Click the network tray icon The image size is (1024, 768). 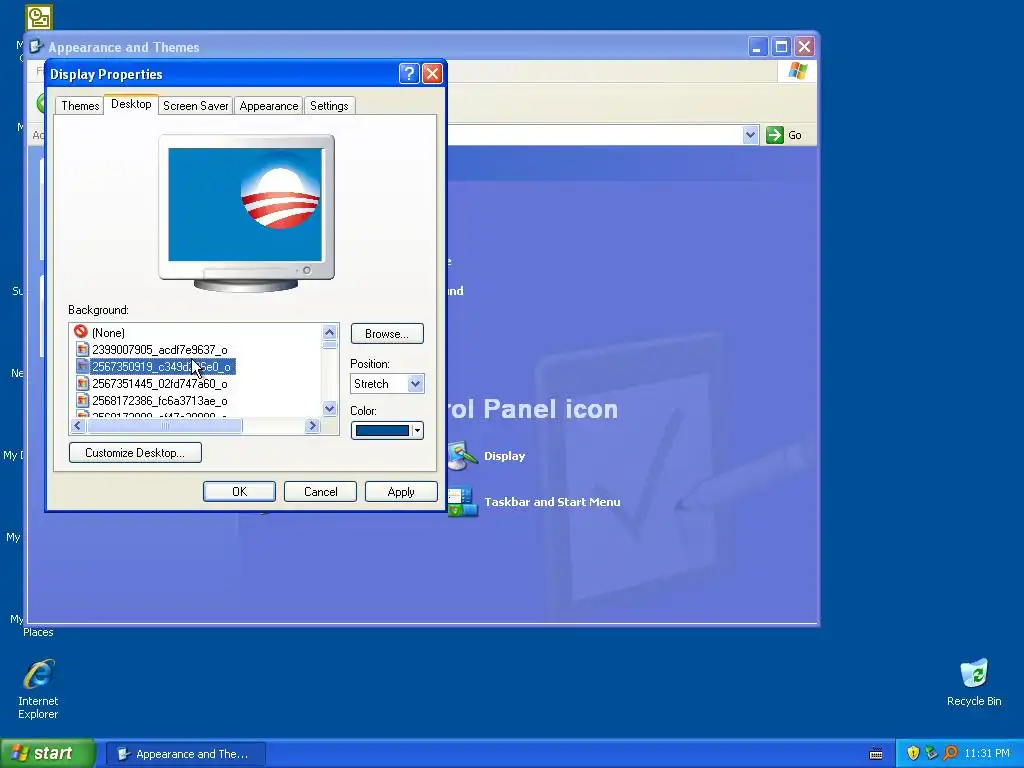(x=931, y=753)
